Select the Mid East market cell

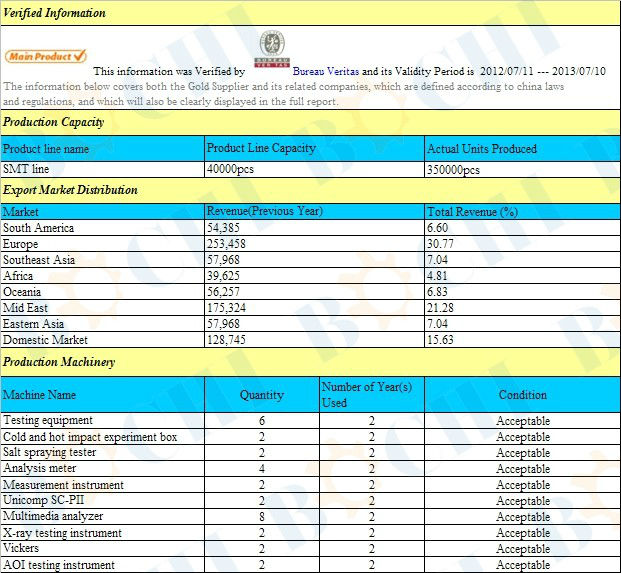tap(103, 308)
